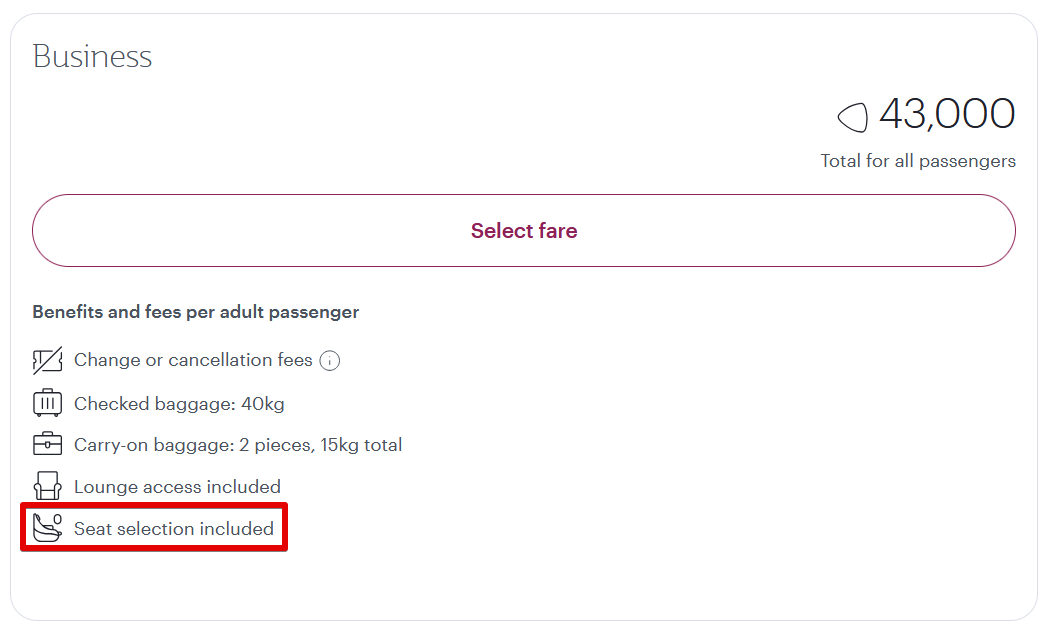Click Benefits and fees per adult passenger heading
Image resolution: width=1046 pixels, height=629 pixels.
195,312
